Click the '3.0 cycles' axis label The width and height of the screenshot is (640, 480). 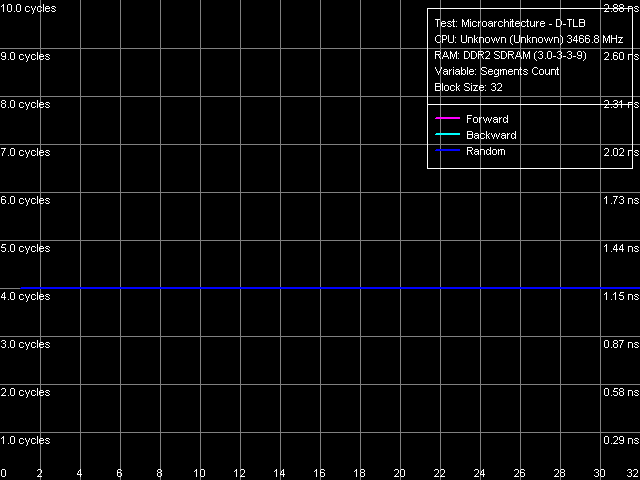(x=25, y=344)
